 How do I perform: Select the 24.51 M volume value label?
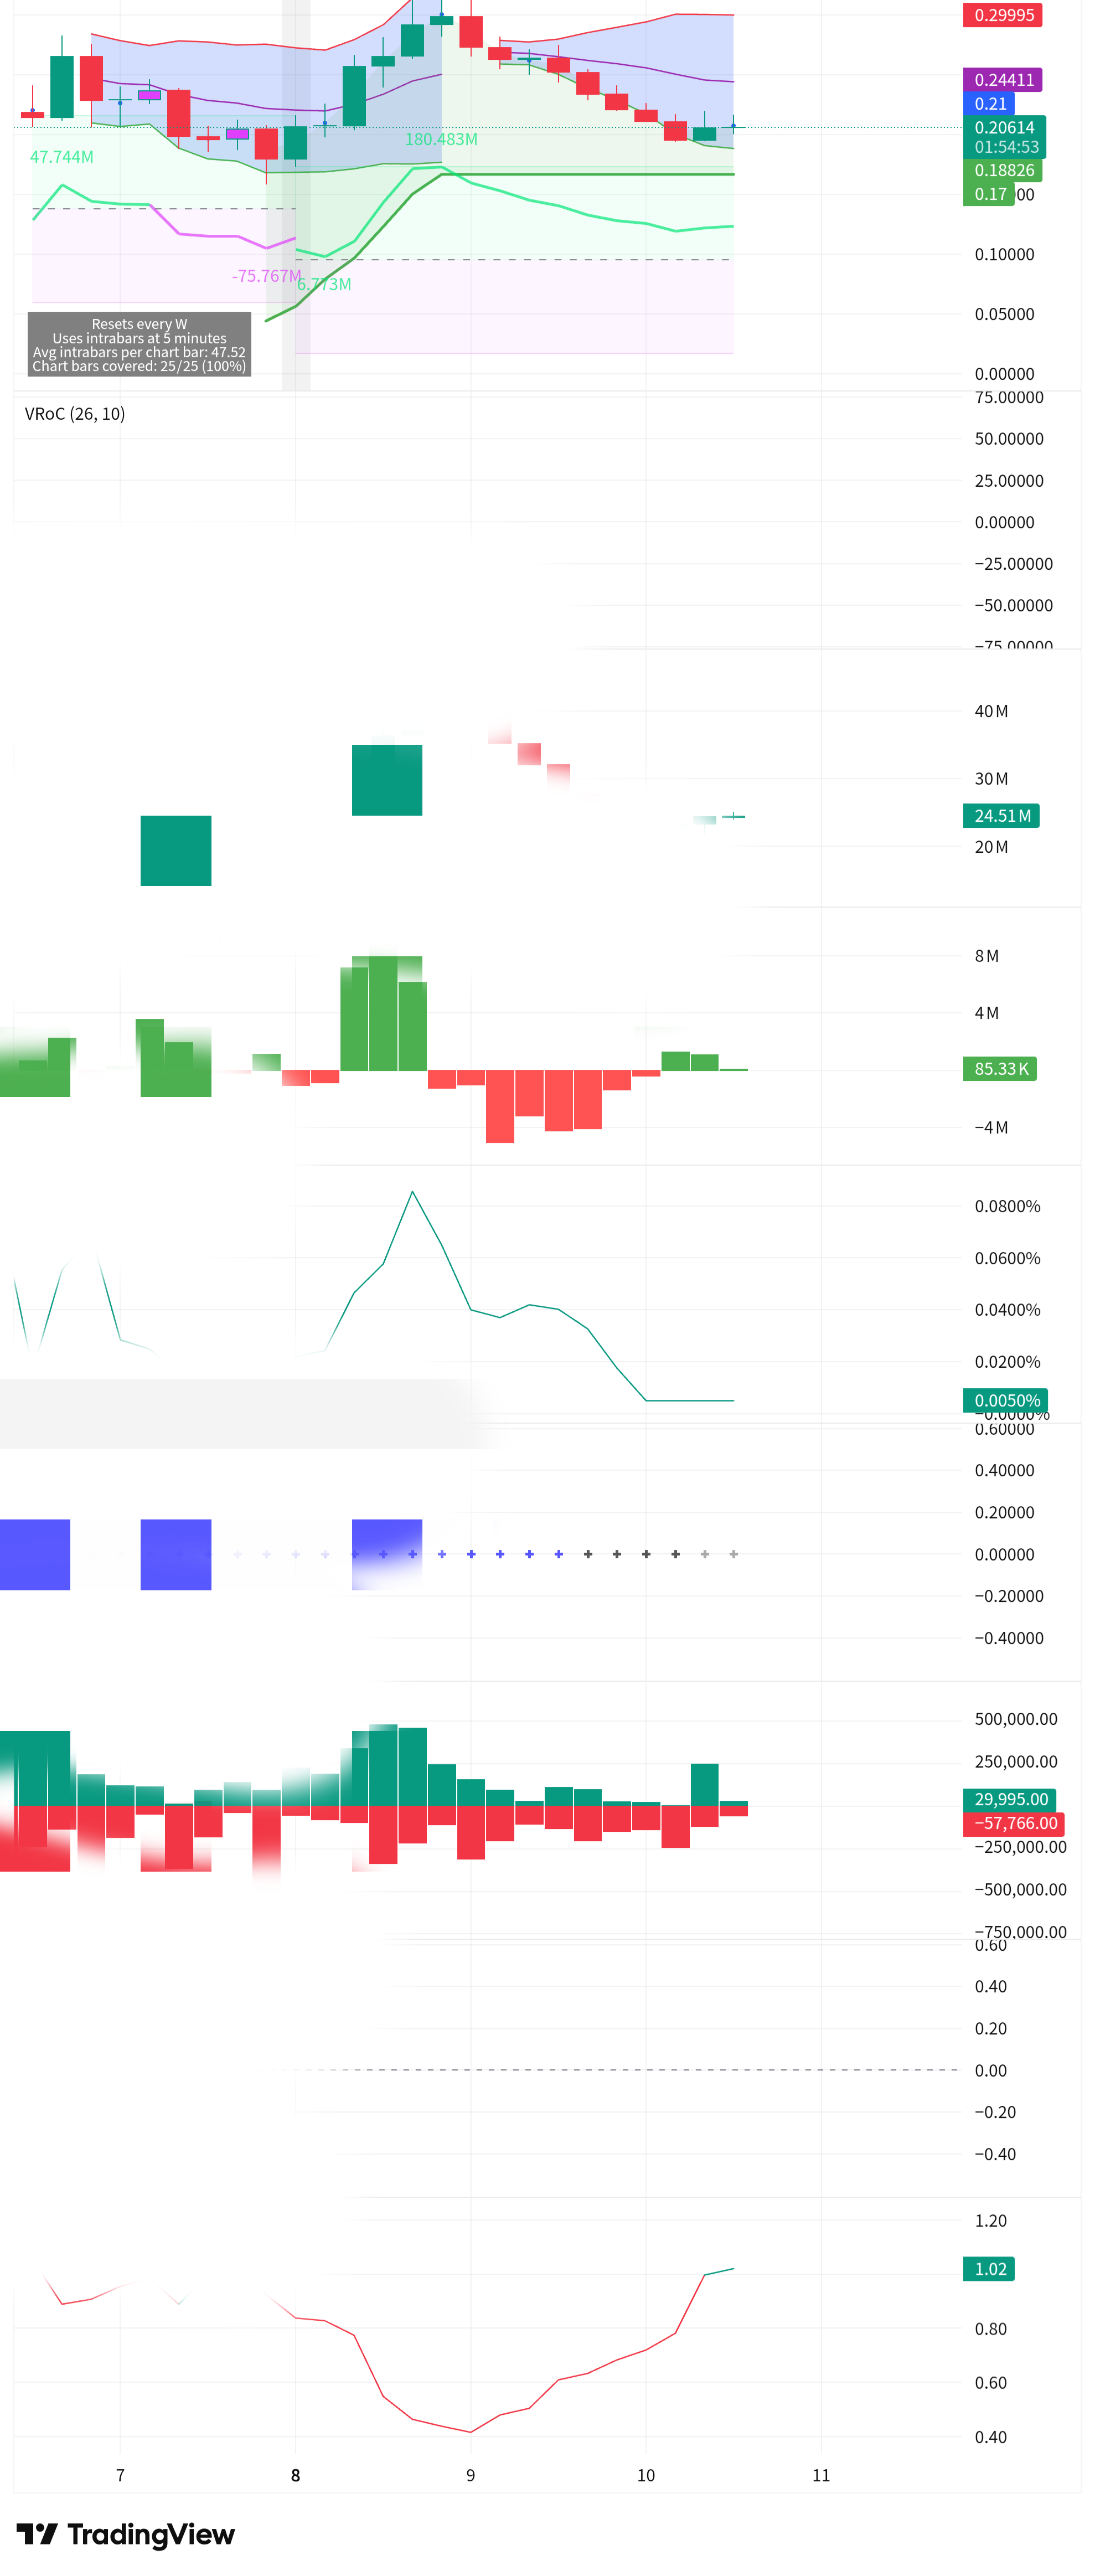(1000, 816)
